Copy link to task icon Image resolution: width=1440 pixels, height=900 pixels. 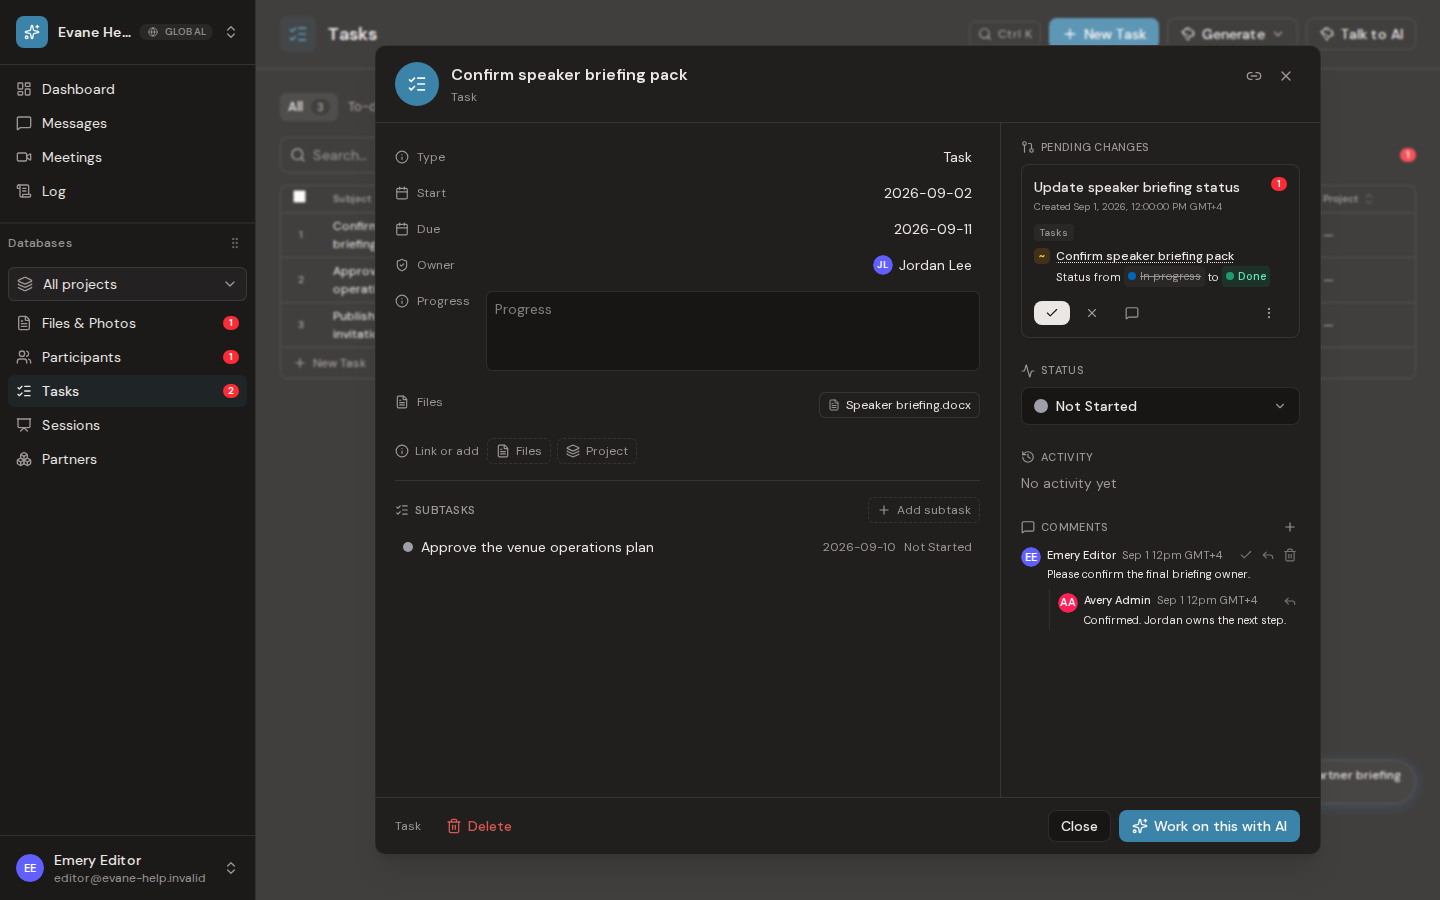[1254, 76]
